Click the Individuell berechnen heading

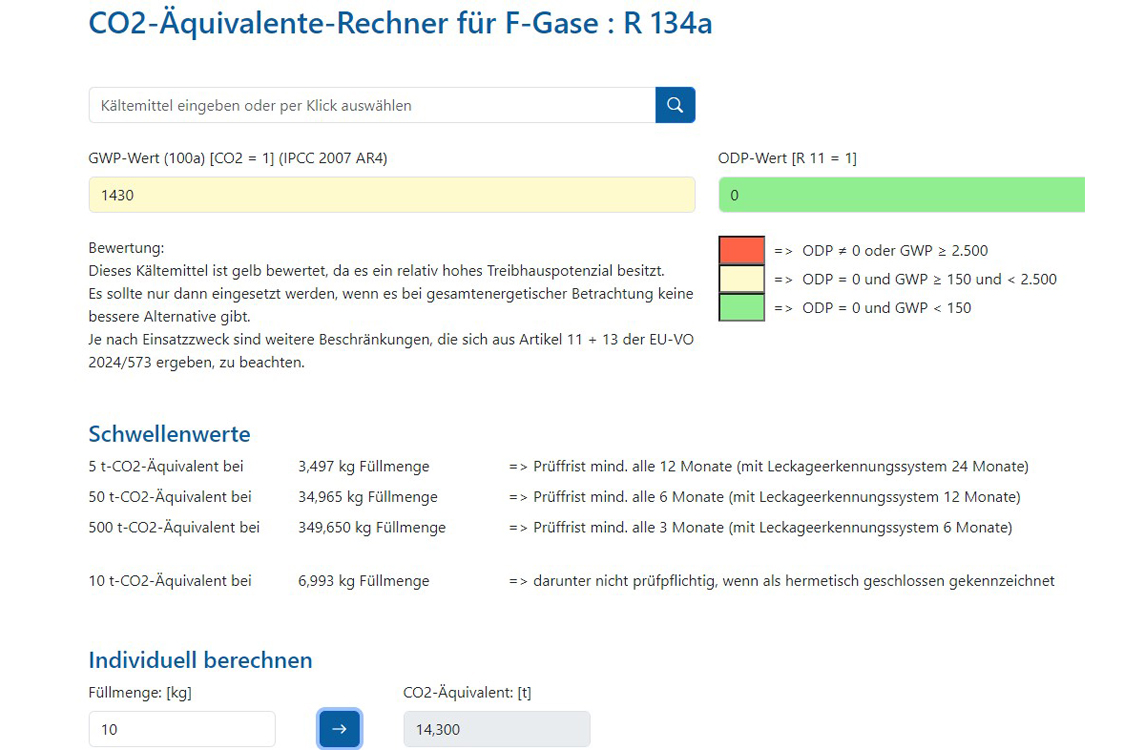[201, 660]
